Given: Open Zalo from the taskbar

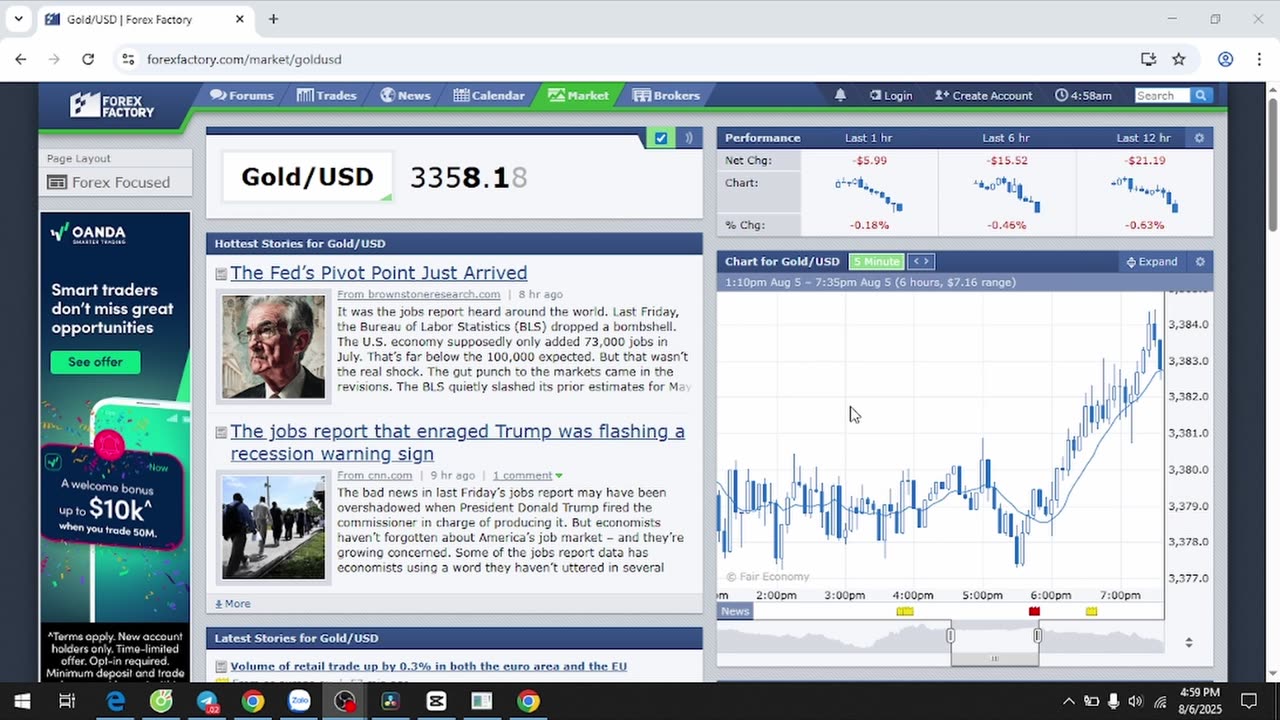Looking at the screenshot, I should [299, 701].
